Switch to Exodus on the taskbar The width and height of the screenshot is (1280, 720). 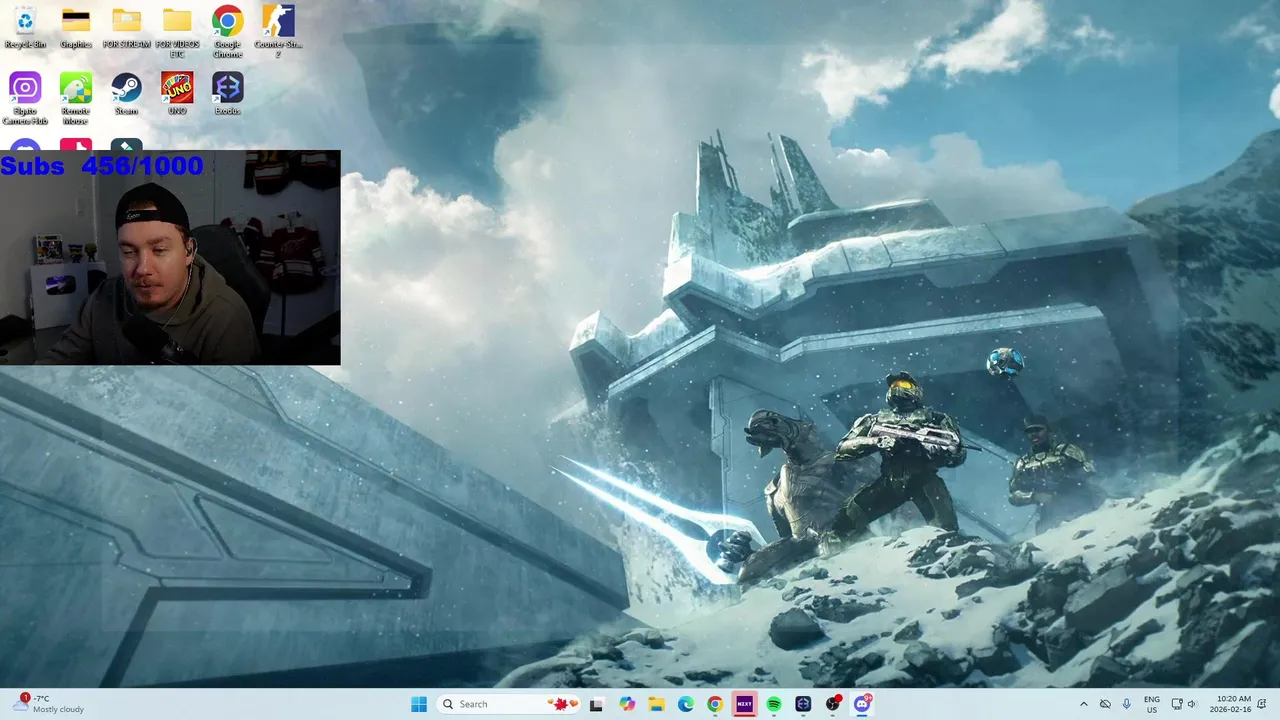pos(803,704)
